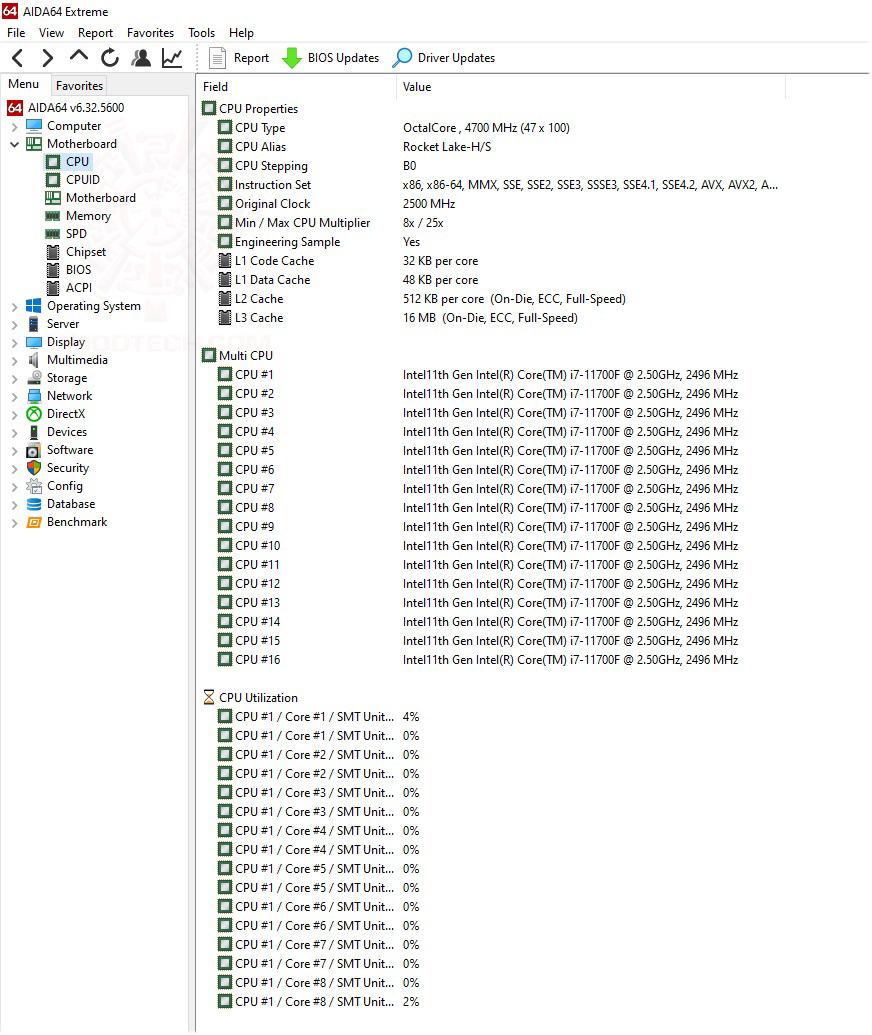
Task: Open the Help menu
Action: pyautogui.click(x=242, y=33)
